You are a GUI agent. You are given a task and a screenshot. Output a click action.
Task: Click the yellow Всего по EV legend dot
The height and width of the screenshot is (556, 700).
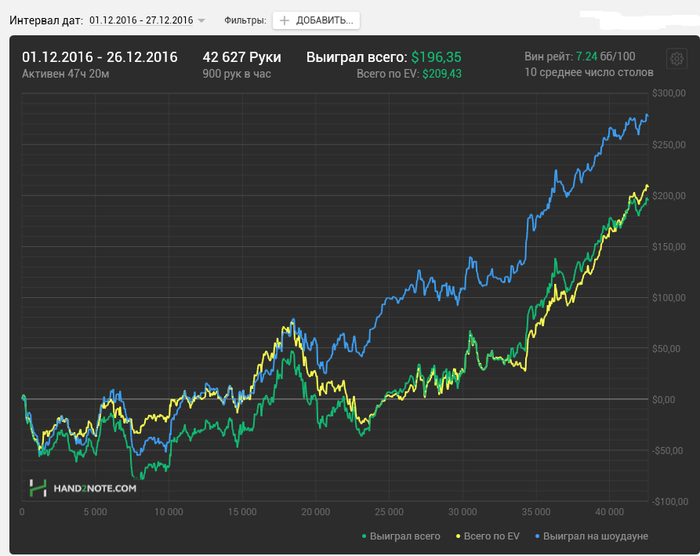pyautogui.click(x=458, y=536)
